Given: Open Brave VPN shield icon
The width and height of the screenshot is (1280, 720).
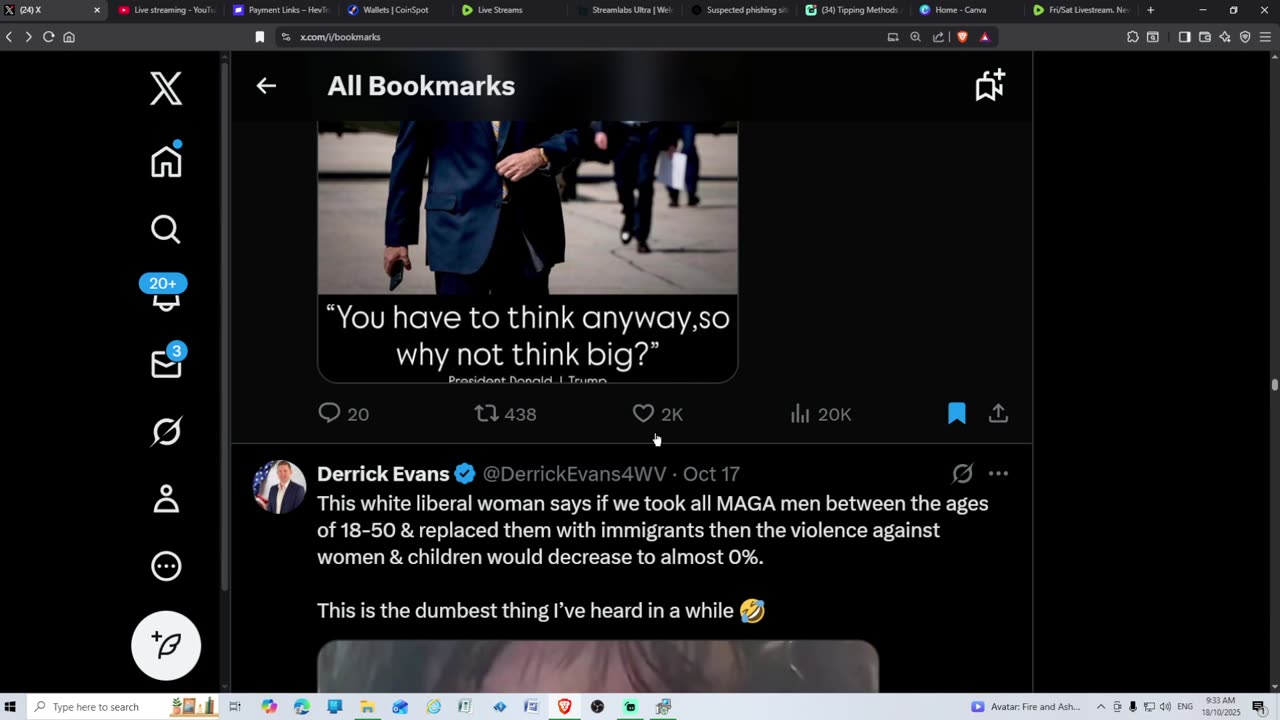Looking at the screenshot, I should pyautogui.click(x=1245, y=37).
